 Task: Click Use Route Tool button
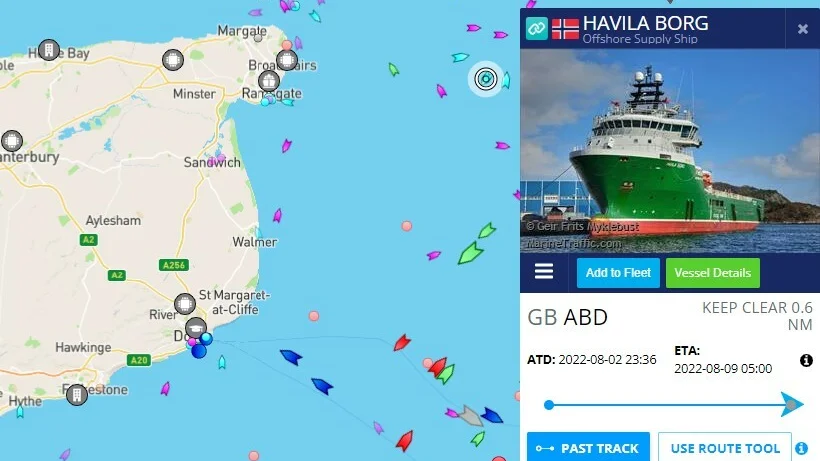725,448
